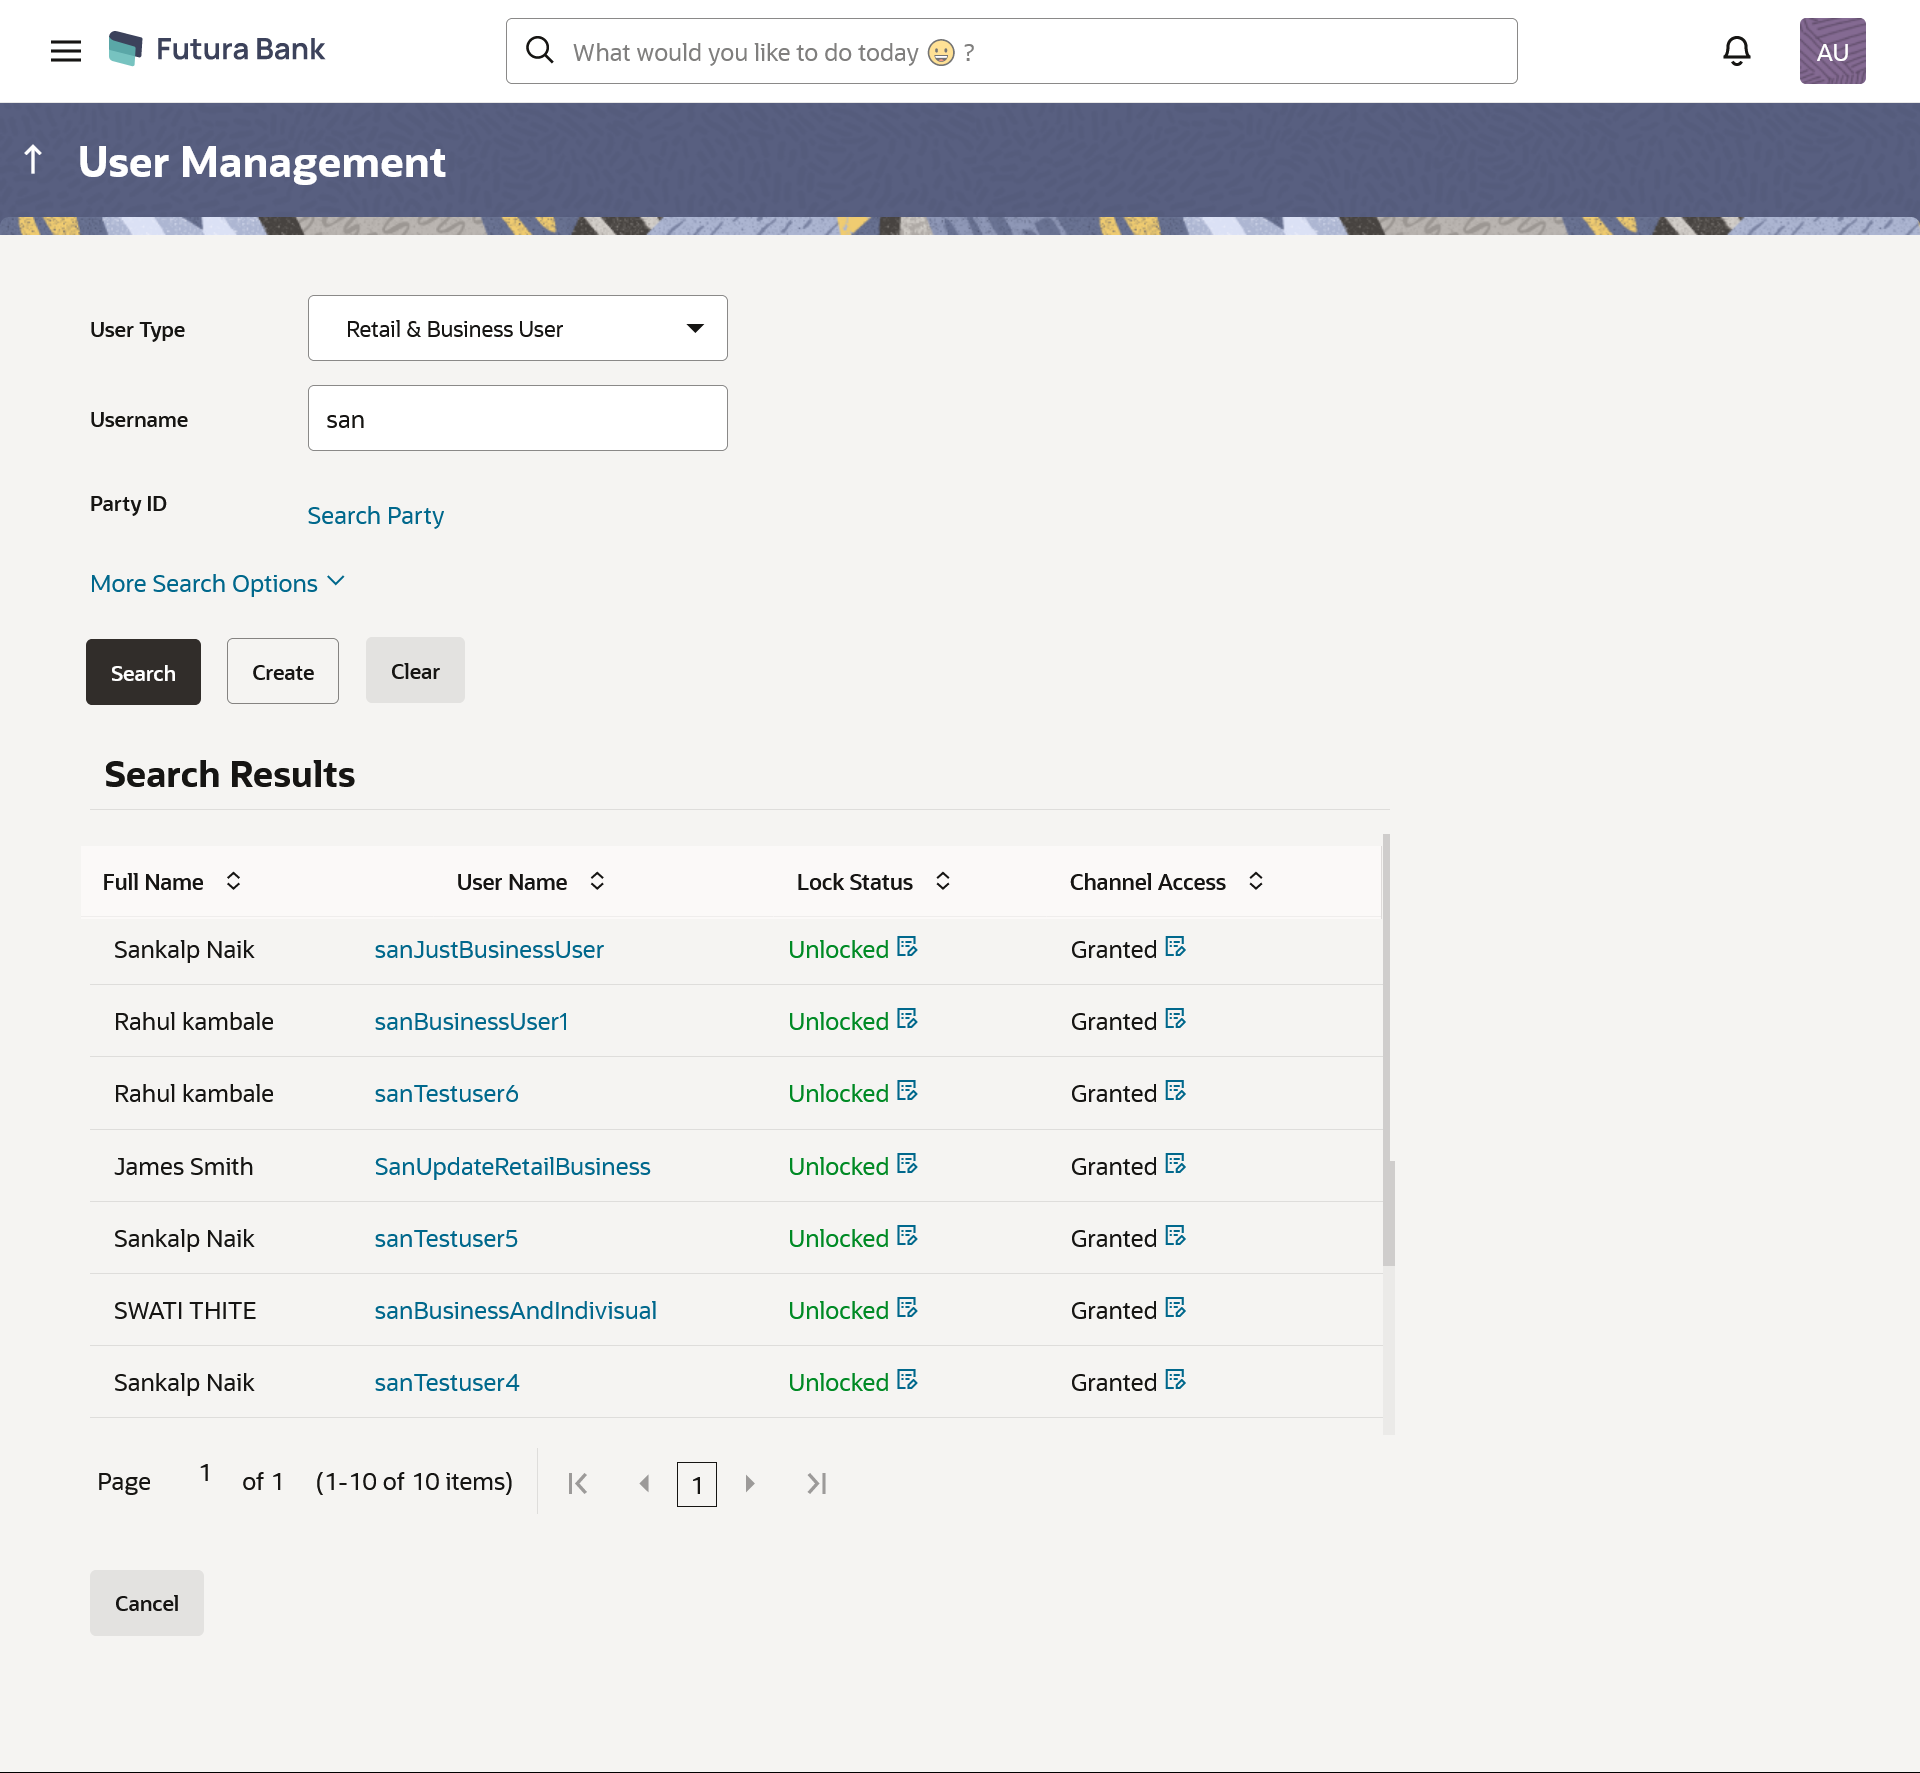The image size is (1920, 1773).
Task: Click the Username input field
Action: (517, 418)
